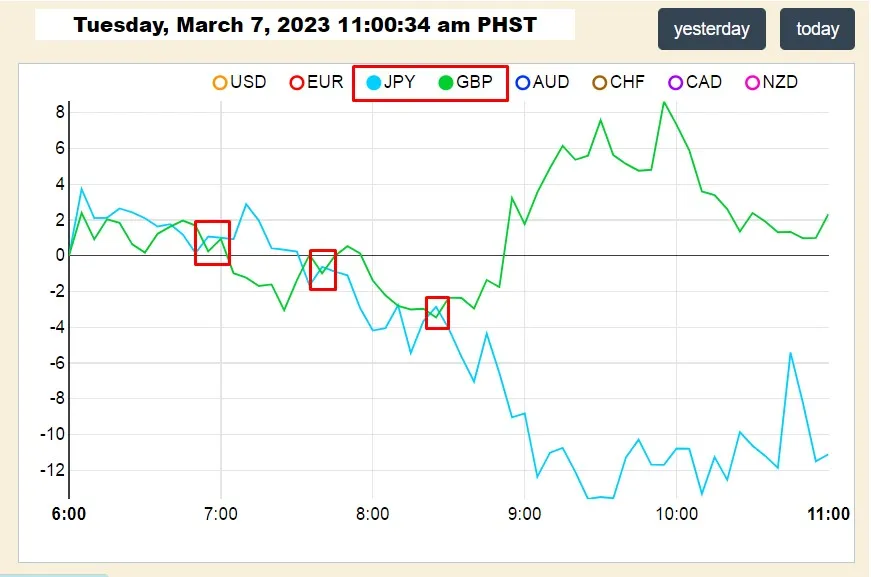
Task: Enable the AUD blue legend circle
Action: (523, 83)
